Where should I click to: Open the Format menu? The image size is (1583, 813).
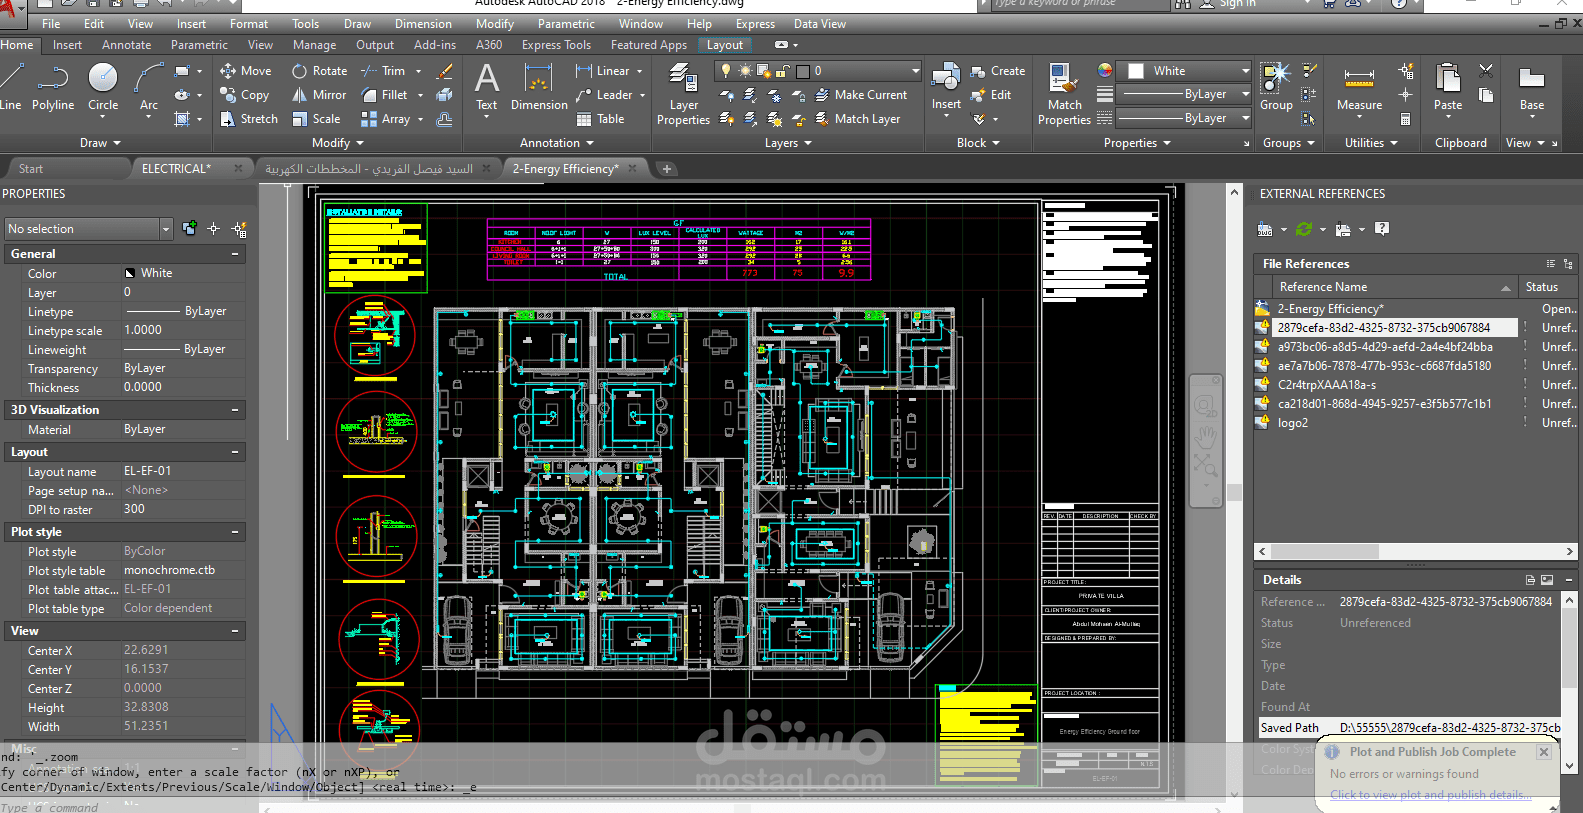tap(249, 24)
